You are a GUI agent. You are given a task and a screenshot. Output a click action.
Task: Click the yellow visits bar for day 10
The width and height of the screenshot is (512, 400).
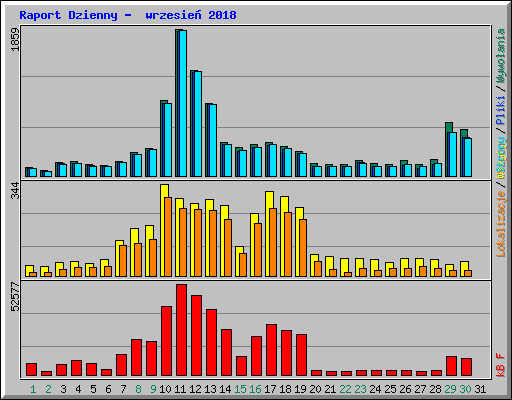163,230
